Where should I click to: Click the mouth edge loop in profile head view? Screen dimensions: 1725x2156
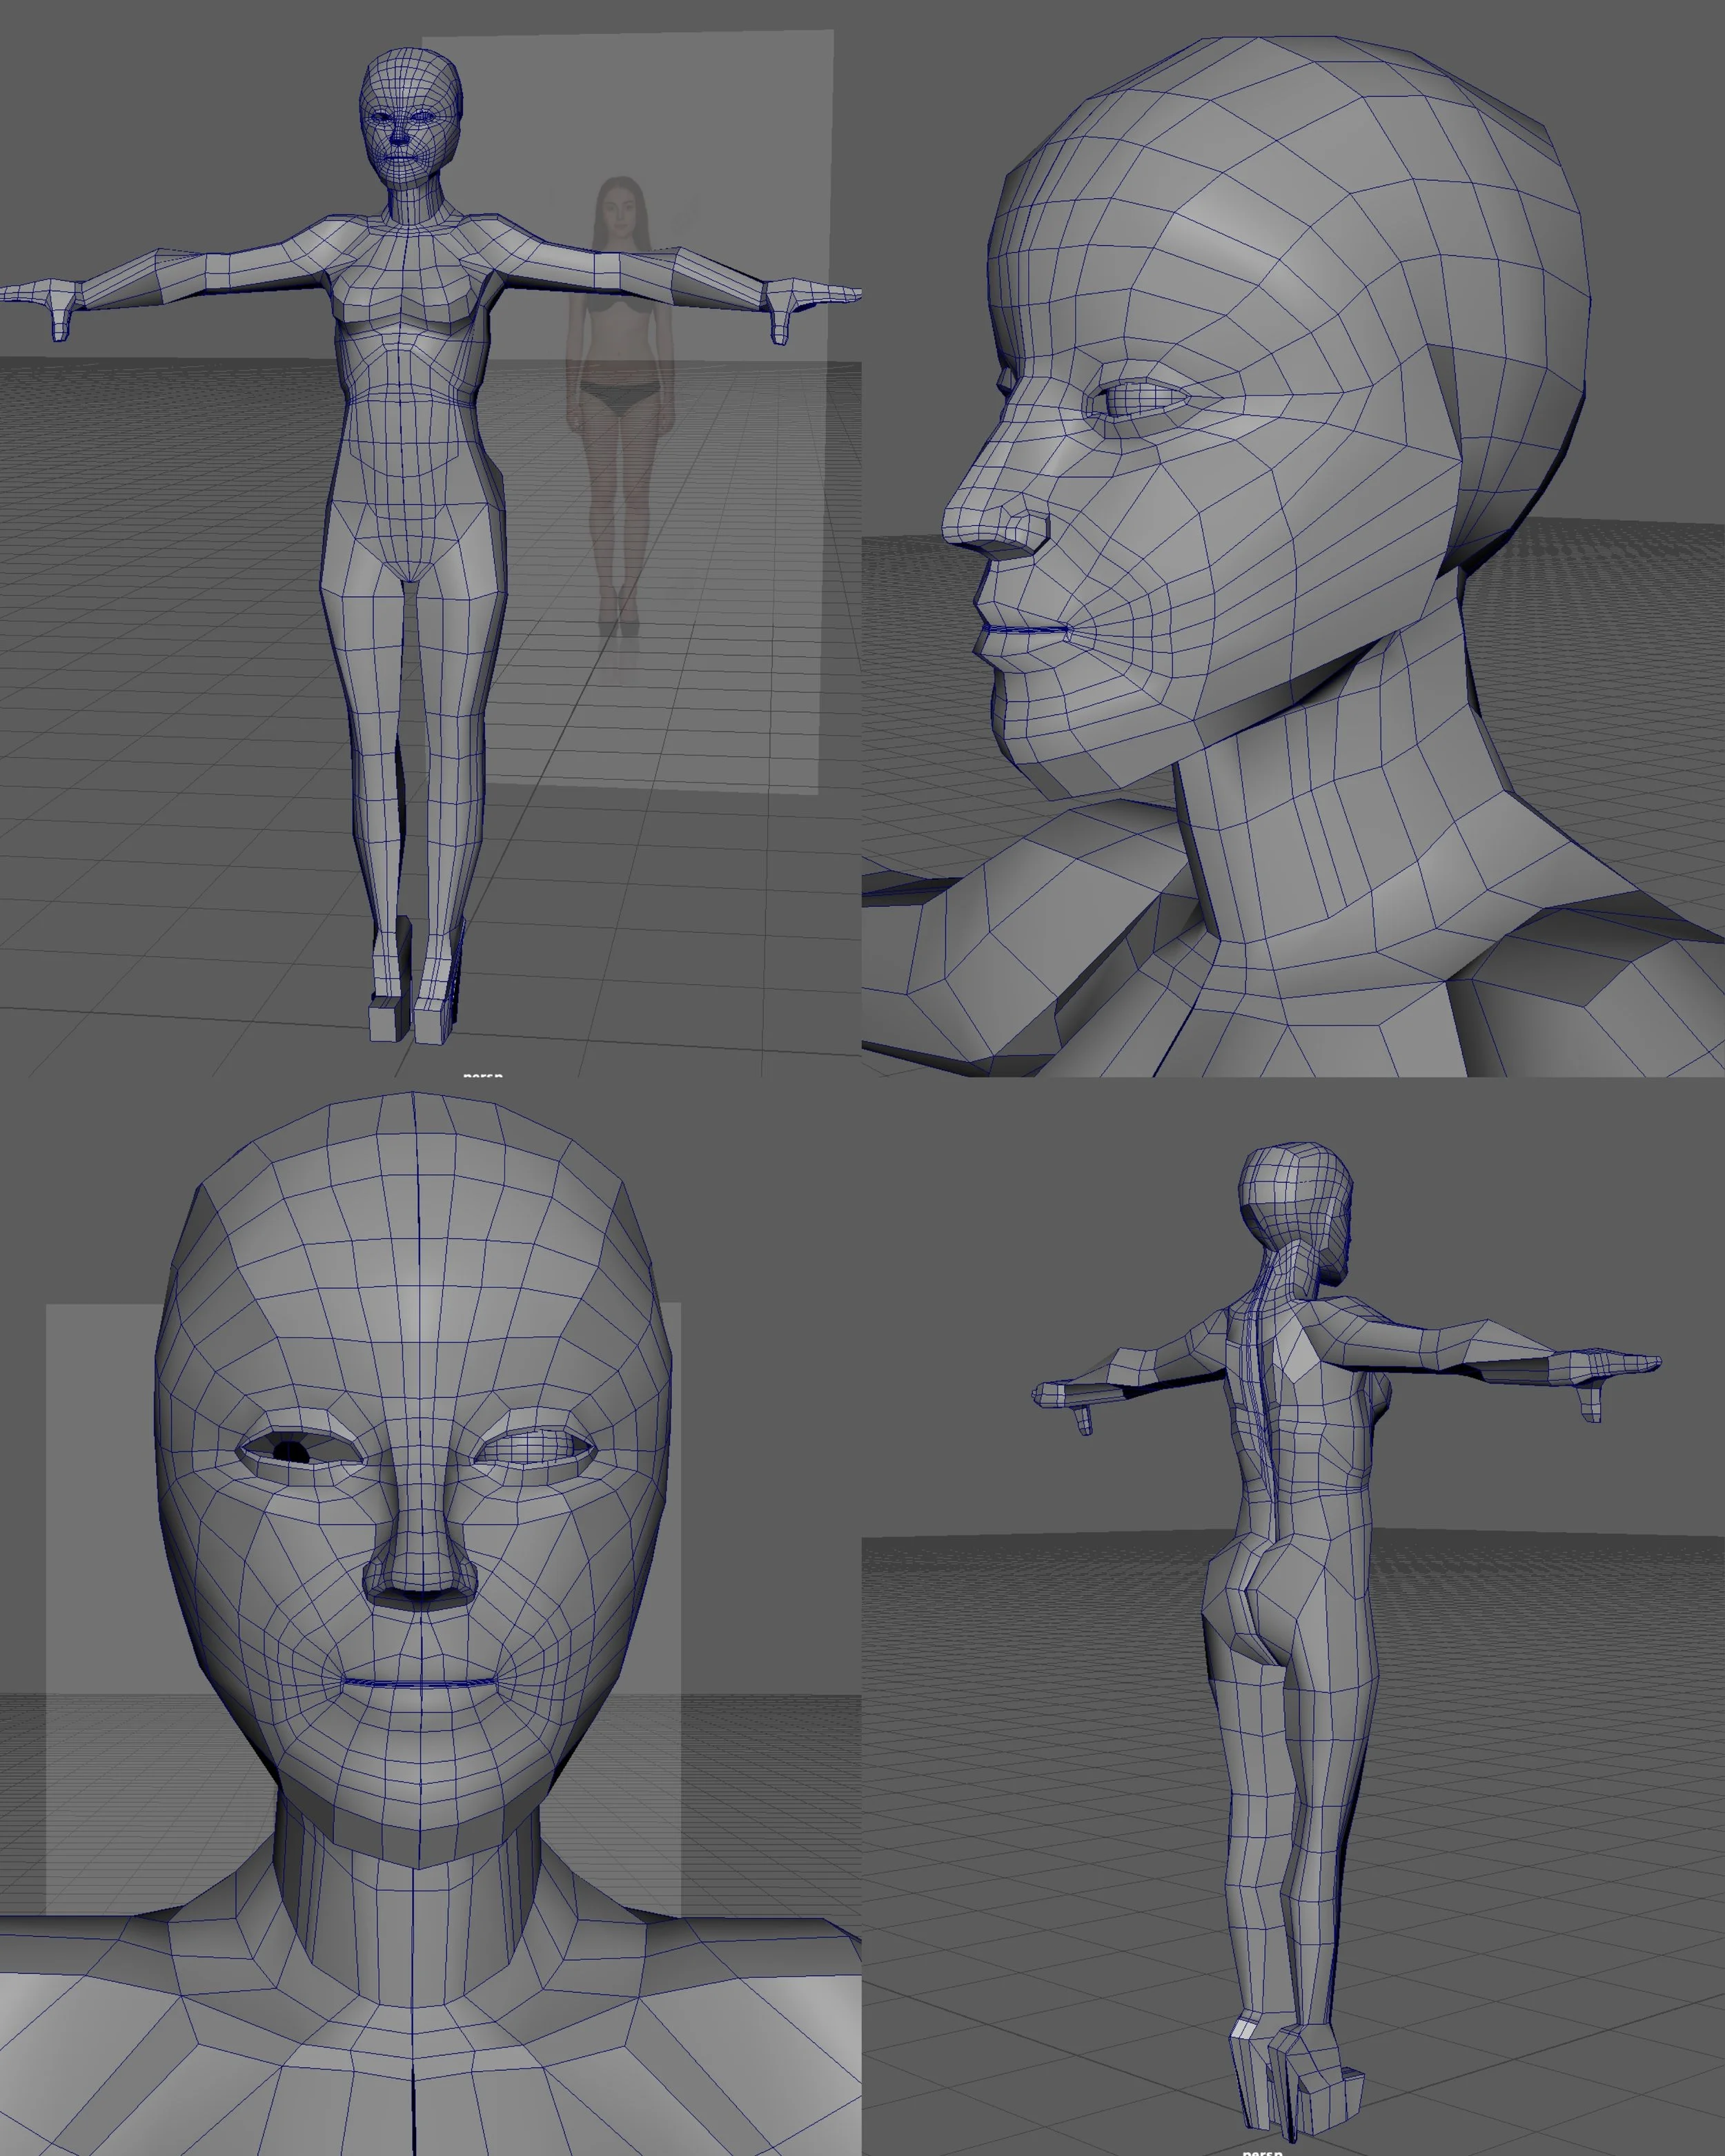(1025, 631)
